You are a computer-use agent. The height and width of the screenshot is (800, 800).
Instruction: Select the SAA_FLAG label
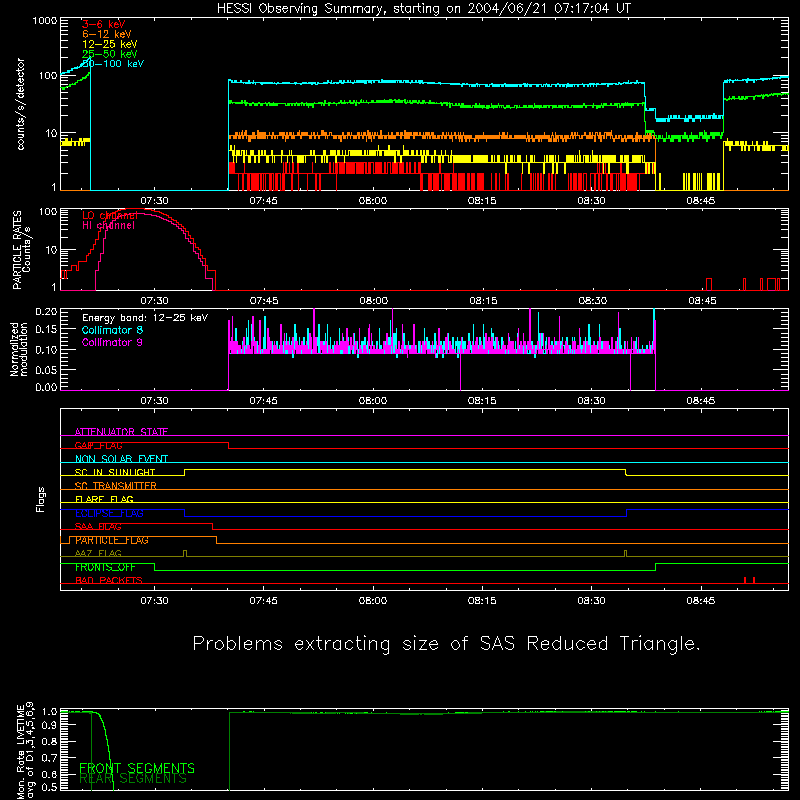pos(98,527)
